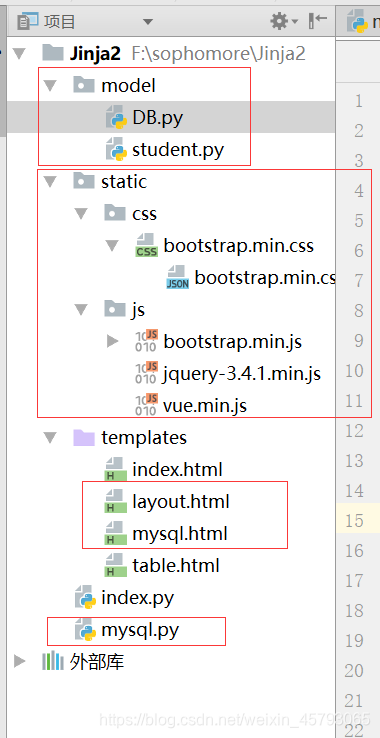Image resolution: width=380 pixels, height=738 pixels.
Task: Click editor gutter line number 15
Action: 355,521
